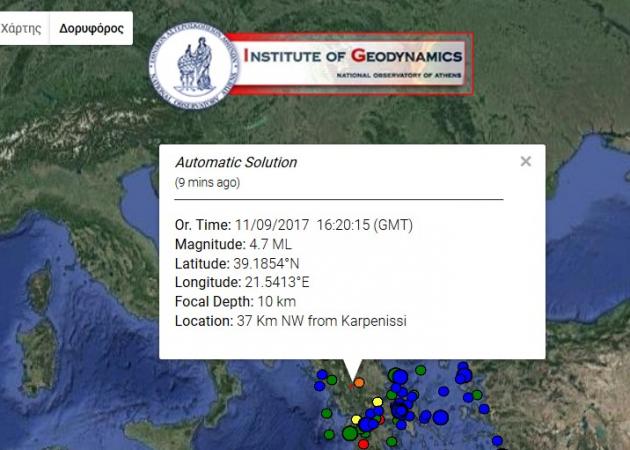Close the Automatic Solution popup
The image size is (630, 450).
coord(526,161)
